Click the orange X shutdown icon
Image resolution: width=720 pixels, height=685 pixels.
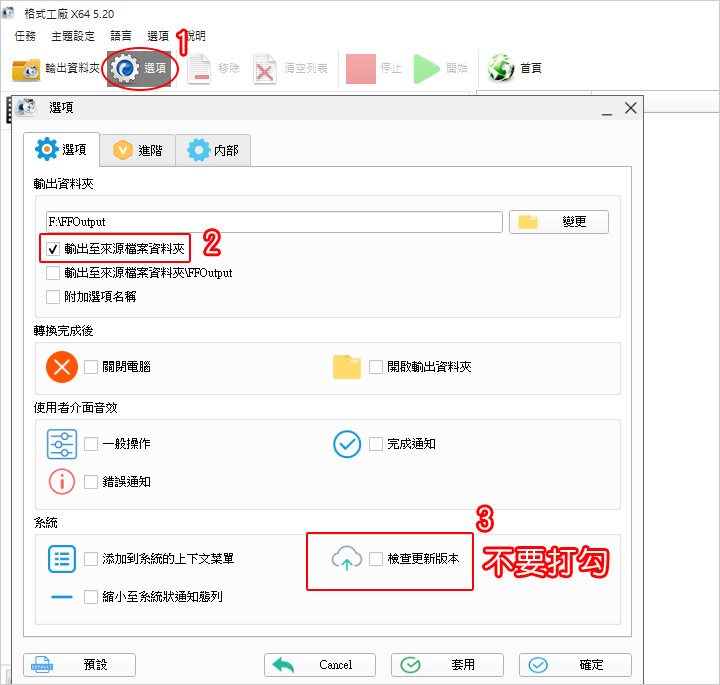point(62,367)
